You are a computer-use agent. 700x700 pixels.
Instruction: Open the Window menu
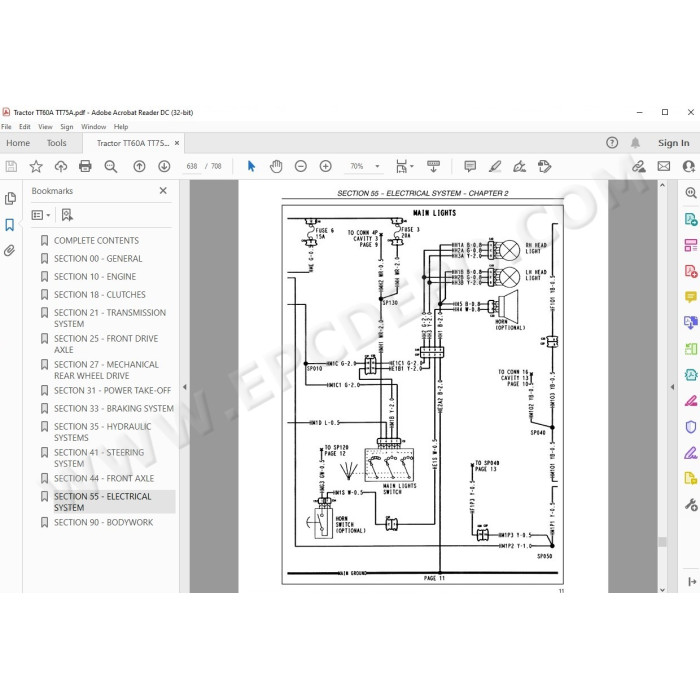pyautogui.click(x=93, y=127)
